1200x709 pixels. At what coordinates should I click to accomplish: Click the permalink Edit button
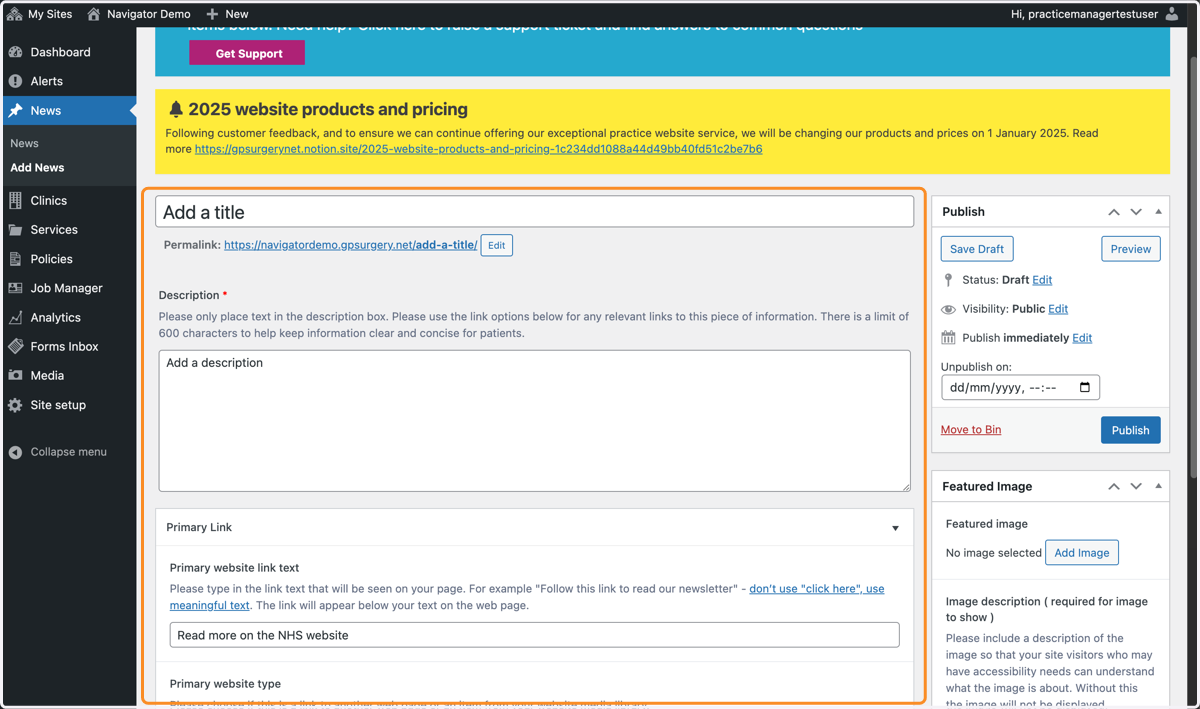(497, 245)
